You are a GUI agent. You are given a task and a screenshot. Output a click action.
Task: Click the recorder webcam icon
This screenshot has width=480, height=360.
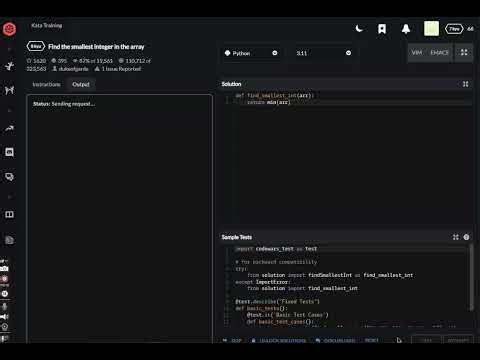point(5,327)
